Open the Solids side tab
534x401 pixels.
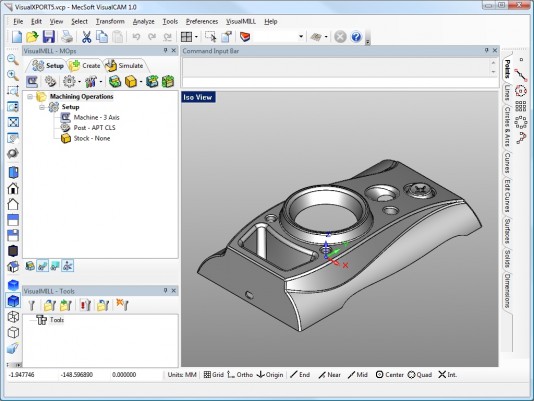507,259
